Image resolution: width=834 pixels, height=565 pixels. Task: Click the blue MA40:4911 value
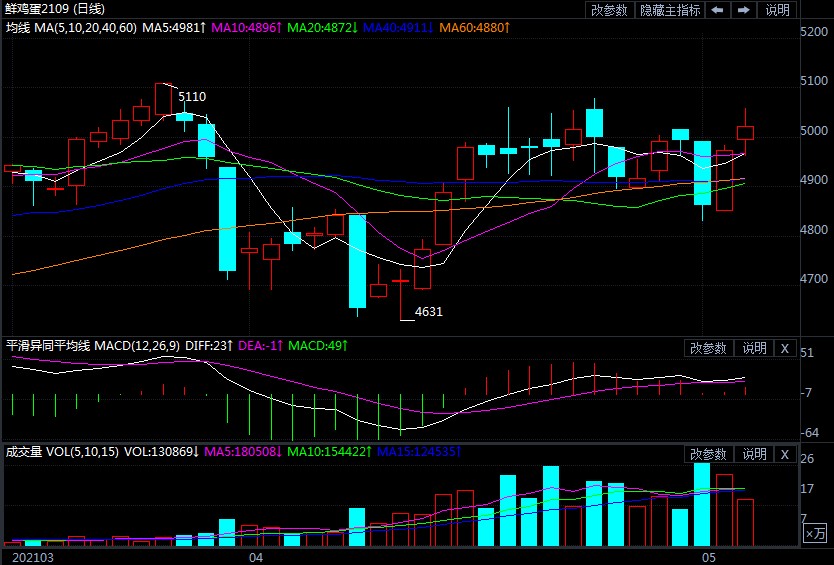398,28
